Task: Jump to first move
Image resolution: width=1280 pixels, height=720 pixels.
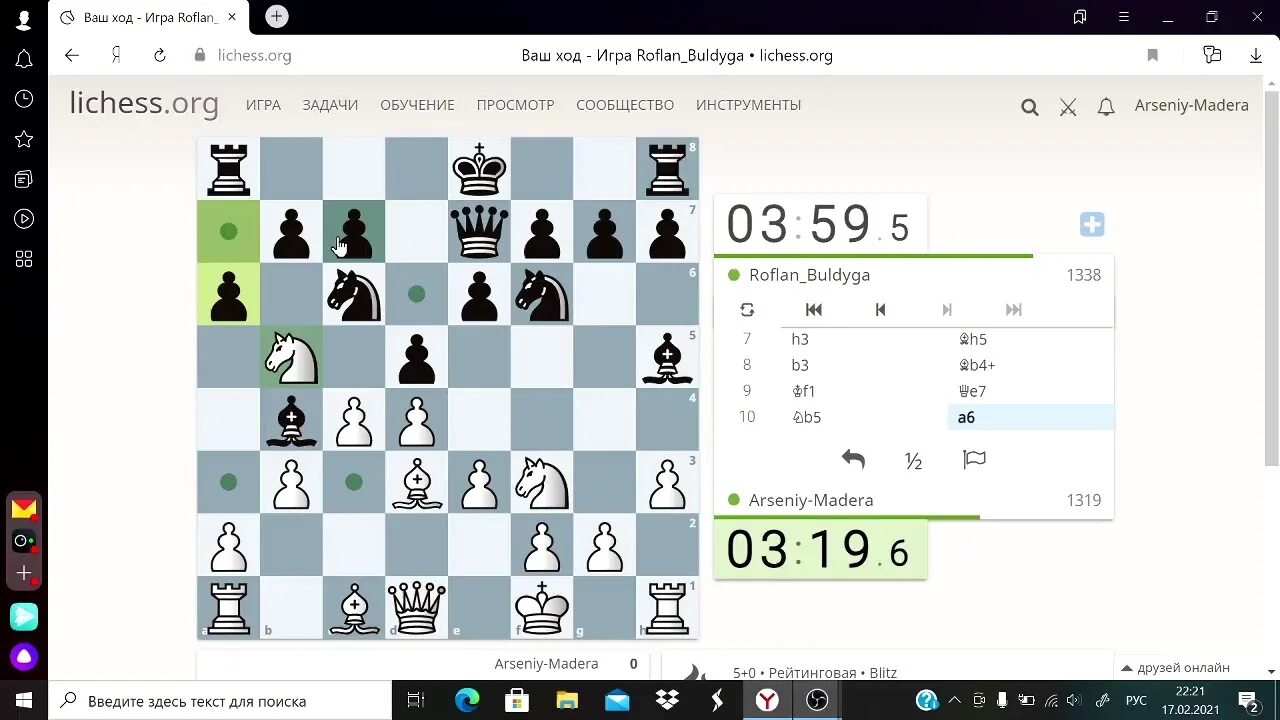Action: tap(814, 310)
